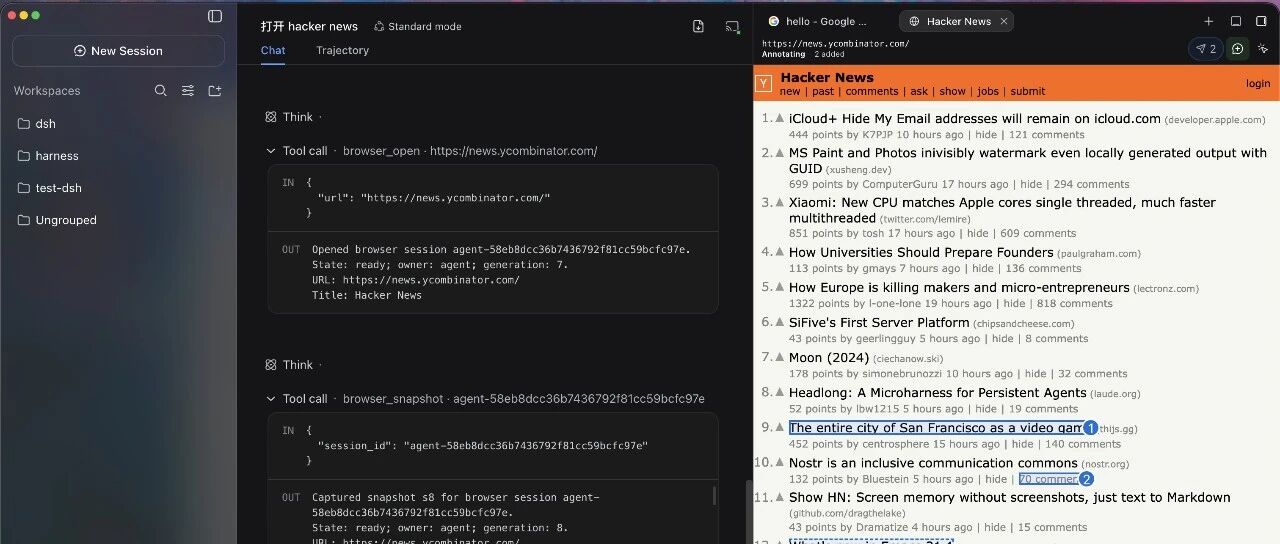Open the 'submit' nav link
1280x544 pixels.
(1028, 91)
